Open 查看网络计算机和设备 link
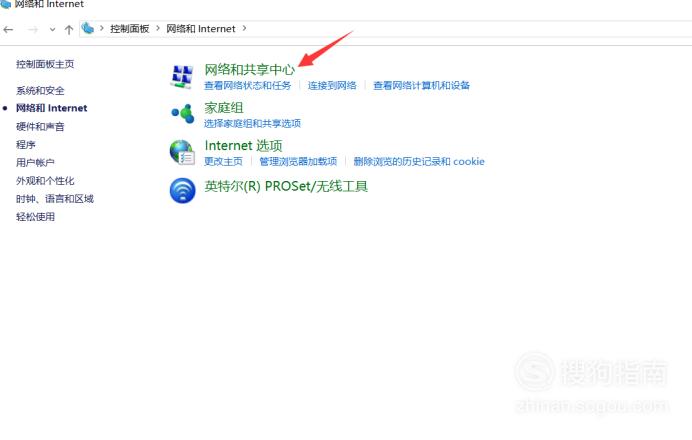This screenshot has height=440, width=692. coord(421,85)
